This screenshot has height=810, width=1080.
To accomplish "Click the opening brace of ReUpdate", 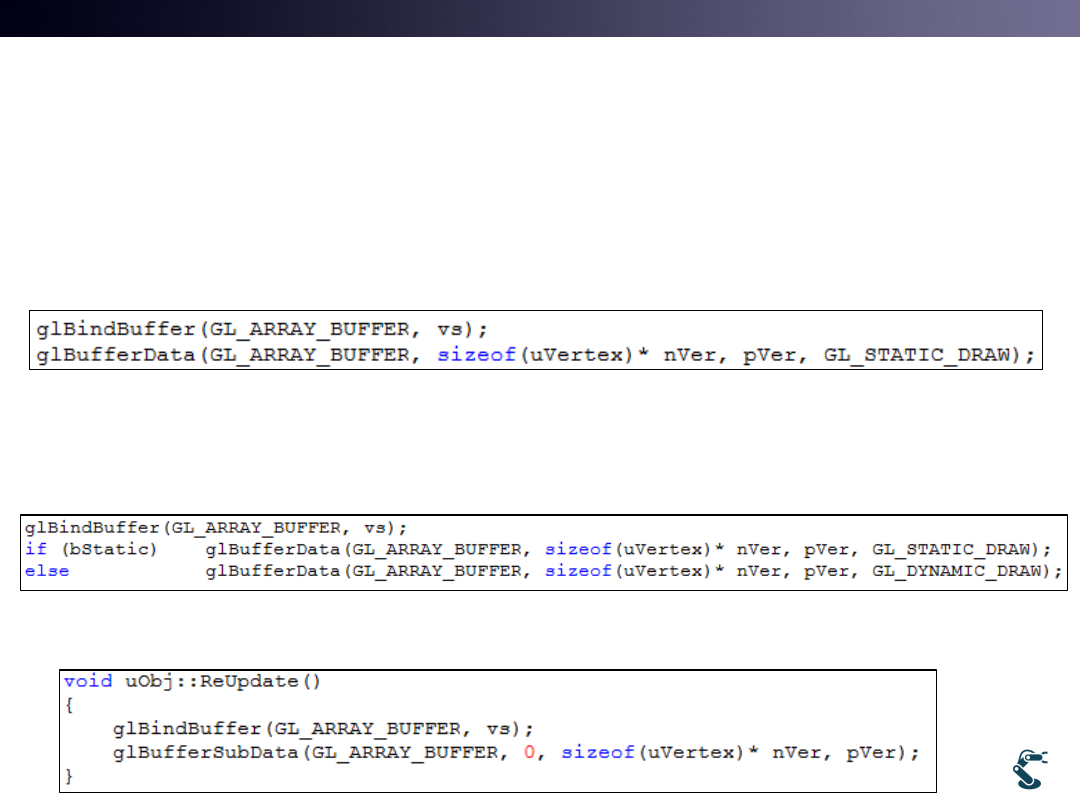I will point(69,704).
